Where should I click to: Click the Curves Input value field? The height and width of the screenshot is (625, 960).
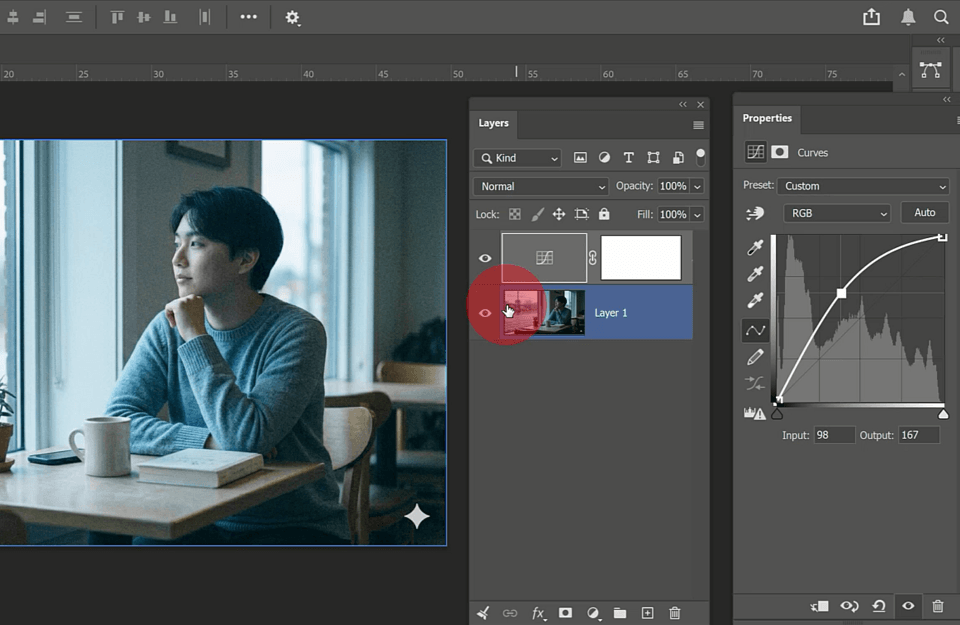point(834,435)
